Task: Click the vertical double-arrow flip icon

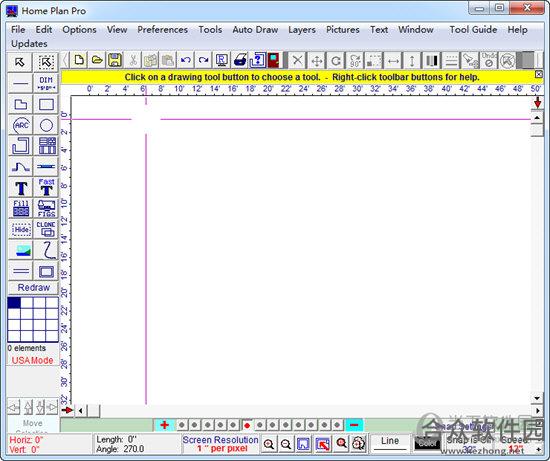Action: tap(412, 60)
